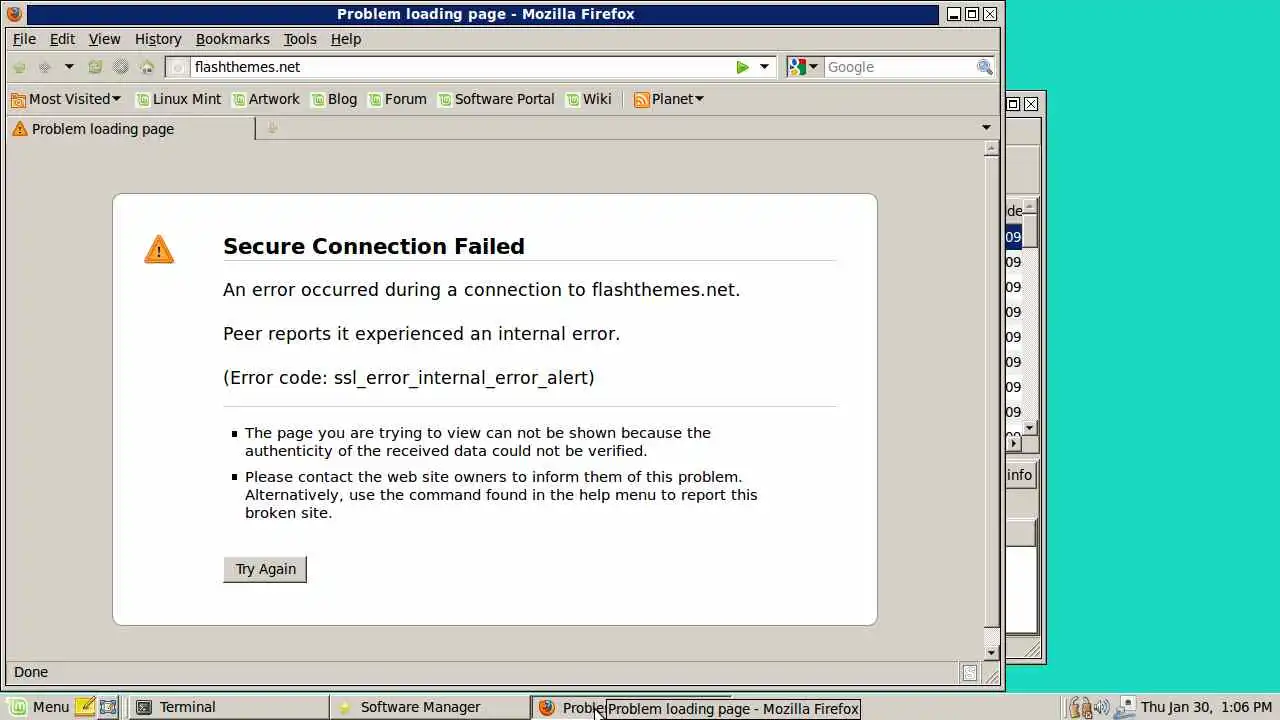
Task: Click the show desktop icon in panel
Action: pyautogui.click(x=108, y=707)
